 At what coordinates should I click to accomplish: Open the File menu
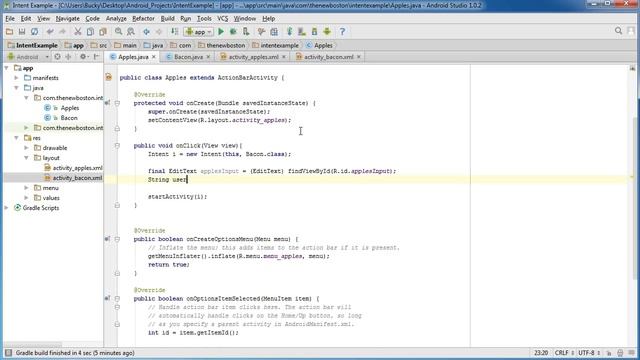[10, 18]
